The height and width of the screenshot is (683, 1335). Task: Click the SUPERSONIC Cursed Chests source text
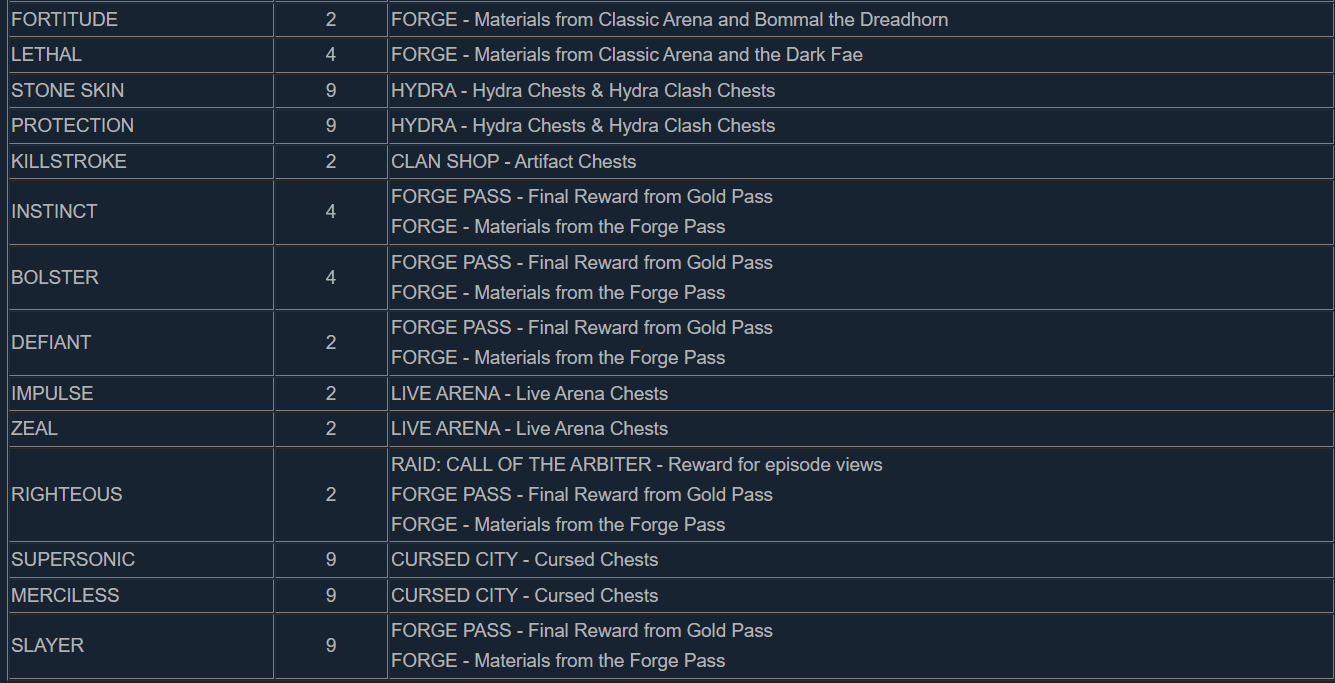[x=525, y=559]
